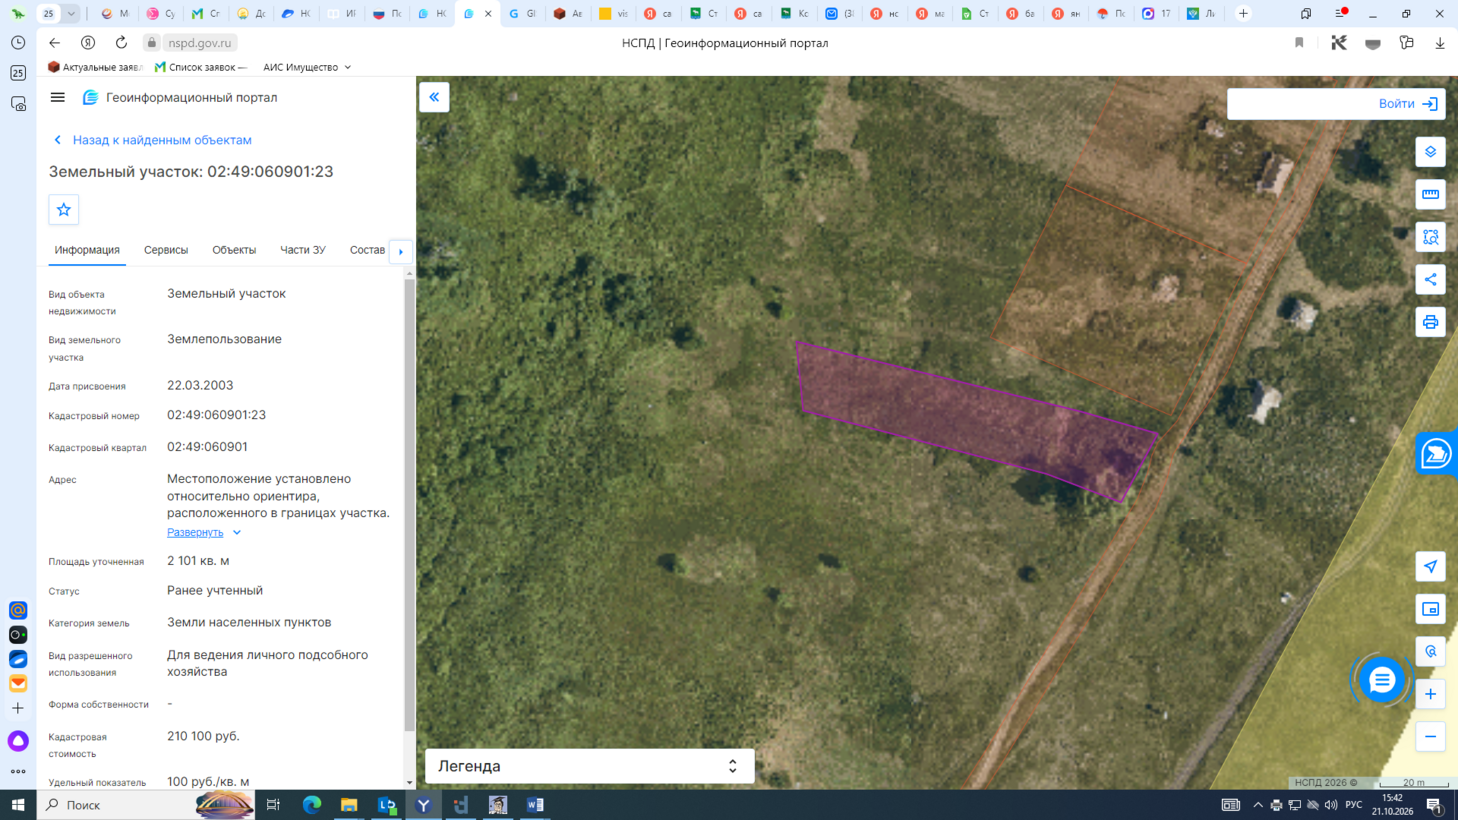The height and width of the screenshot is (820, 1458).
Task: Reload the browser page
Action: point(121,43)
